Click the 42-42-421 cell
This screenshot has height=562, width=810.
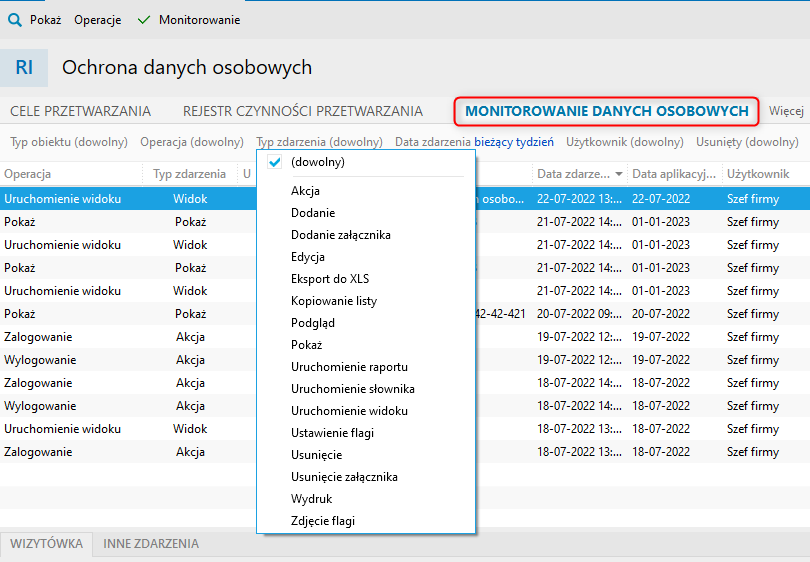click(500, 314)
